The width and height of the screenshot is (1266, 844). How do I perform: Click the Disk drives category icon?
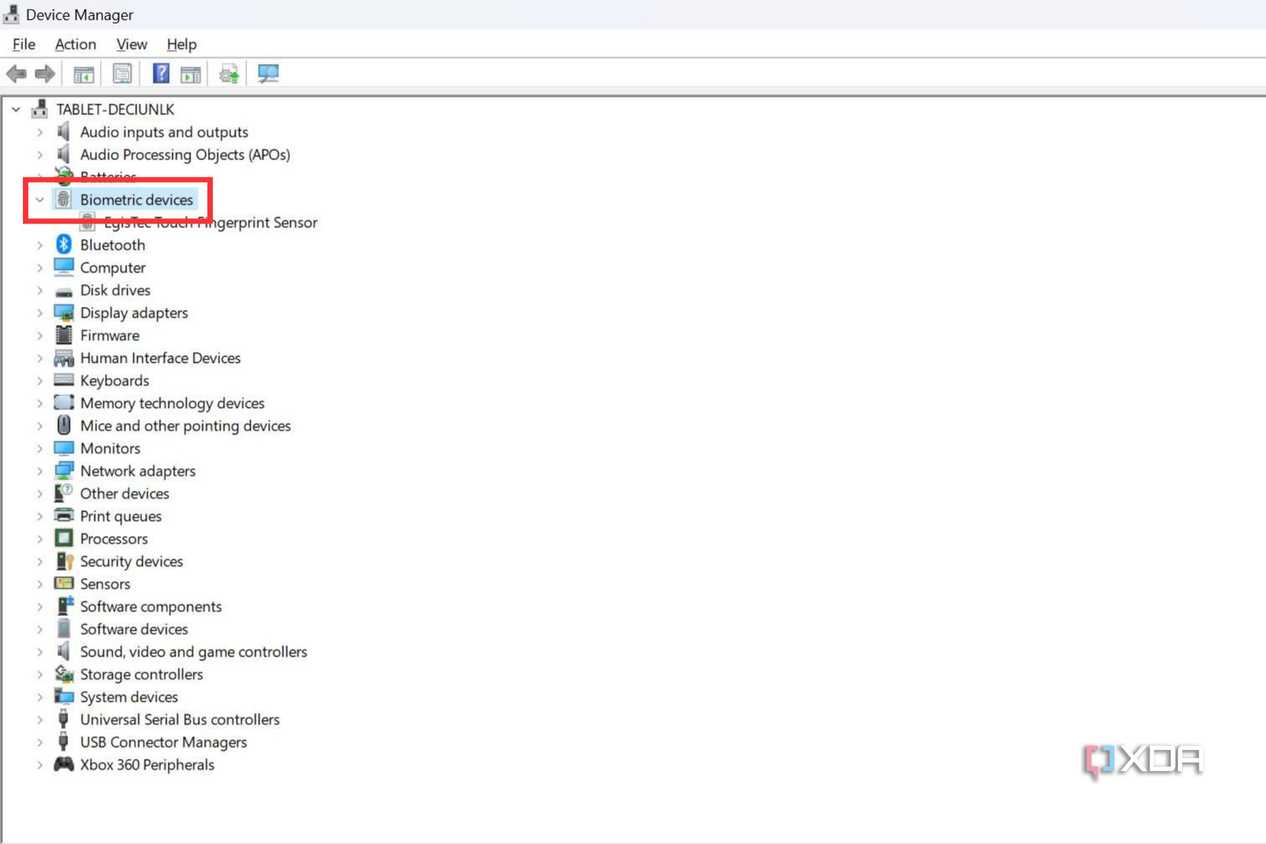64,290
